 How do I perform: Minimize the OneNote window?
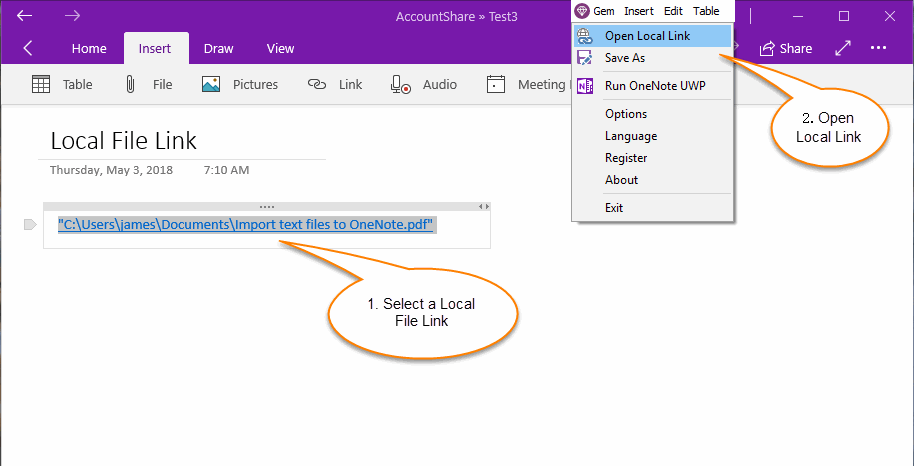tap(797, 16)
